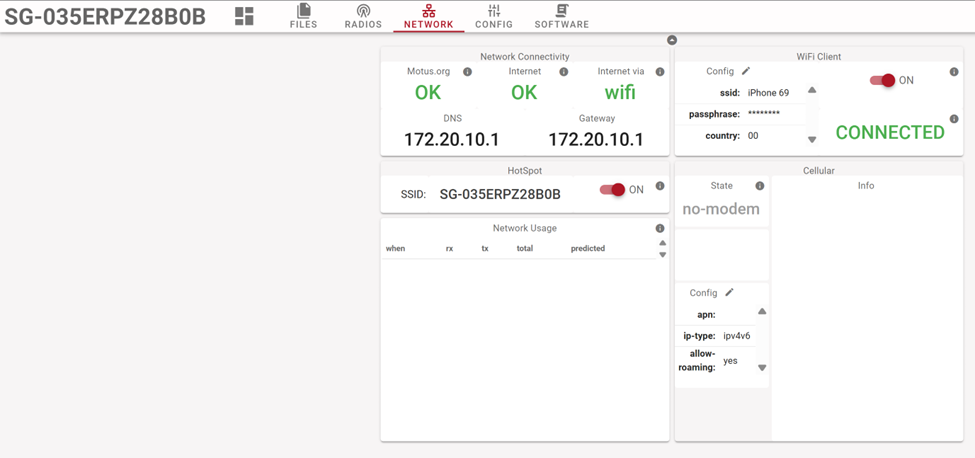The width and height of the screenshot is (975, 458).
Task: Toggle the WiFi Client switch off
Action: 882,81
